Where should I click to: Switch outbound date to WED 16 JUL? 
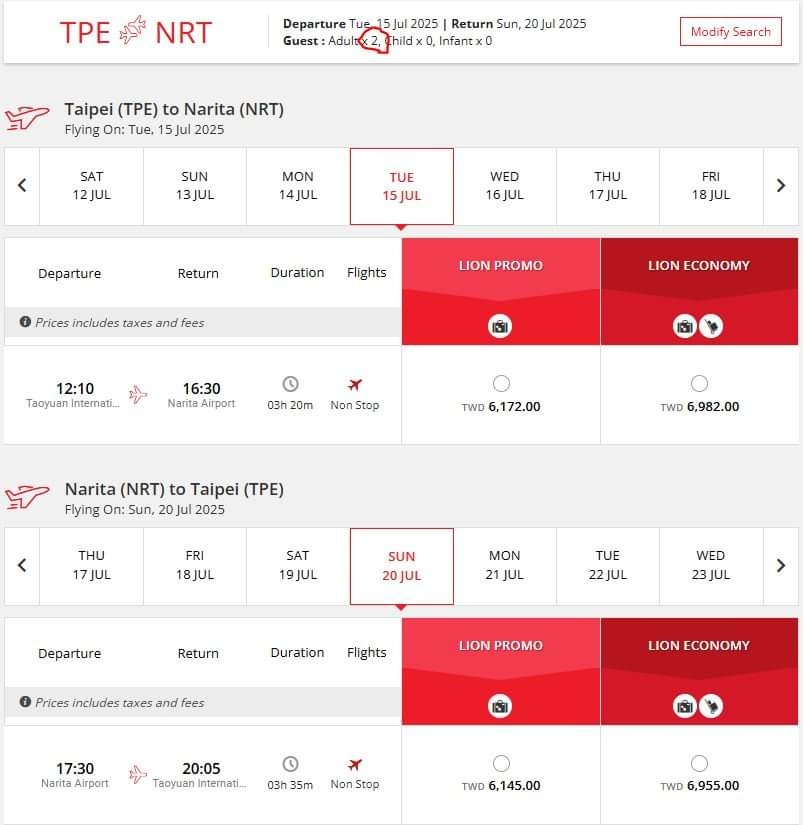(505, 186)
